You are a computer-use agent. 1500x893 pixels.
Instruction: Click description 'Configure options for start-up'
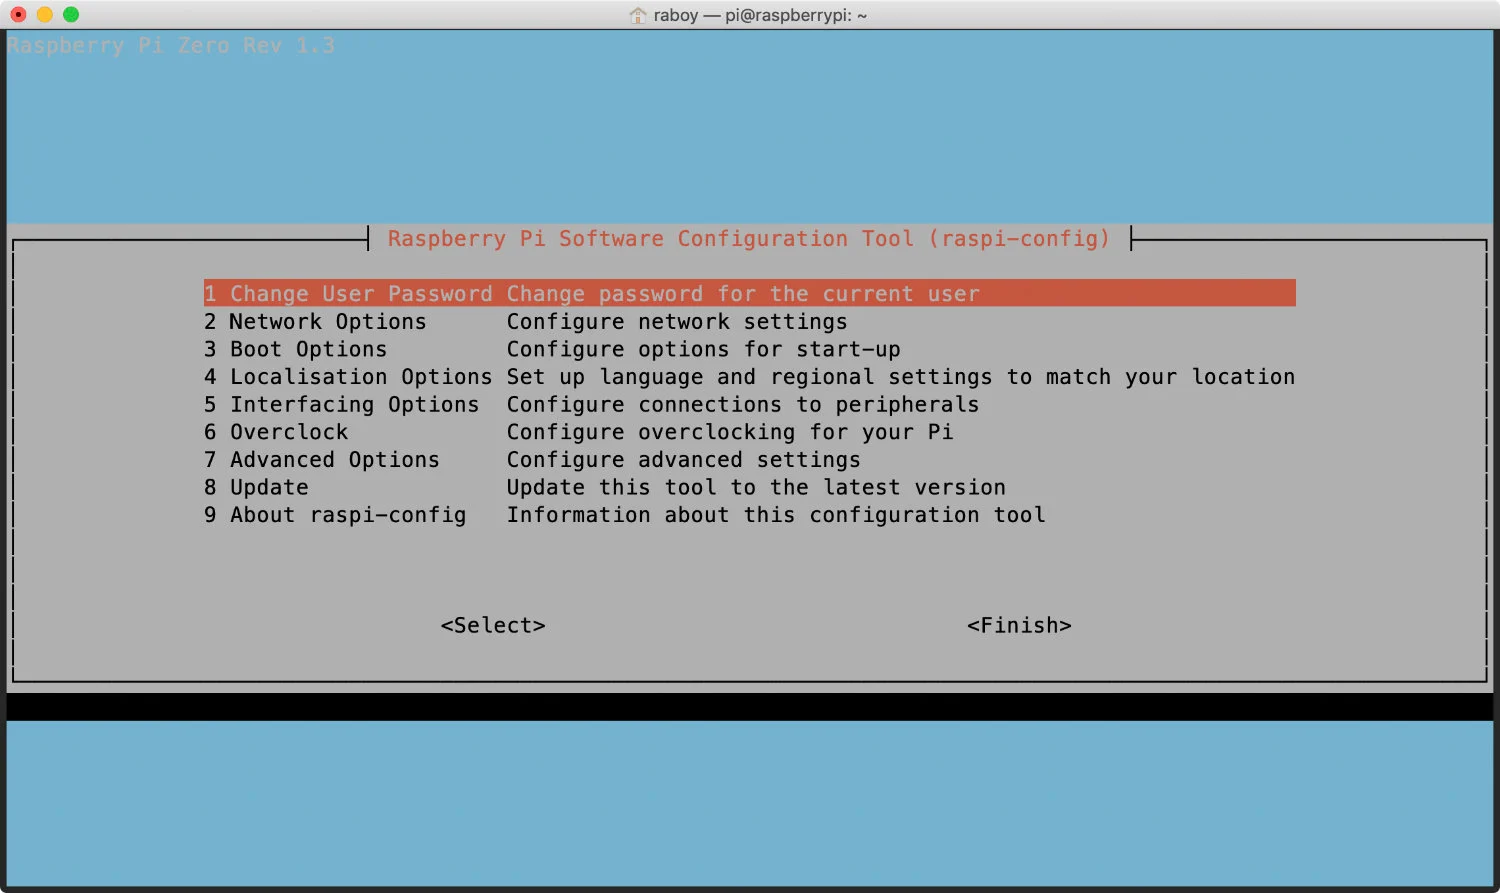click(x=703, y=349)
